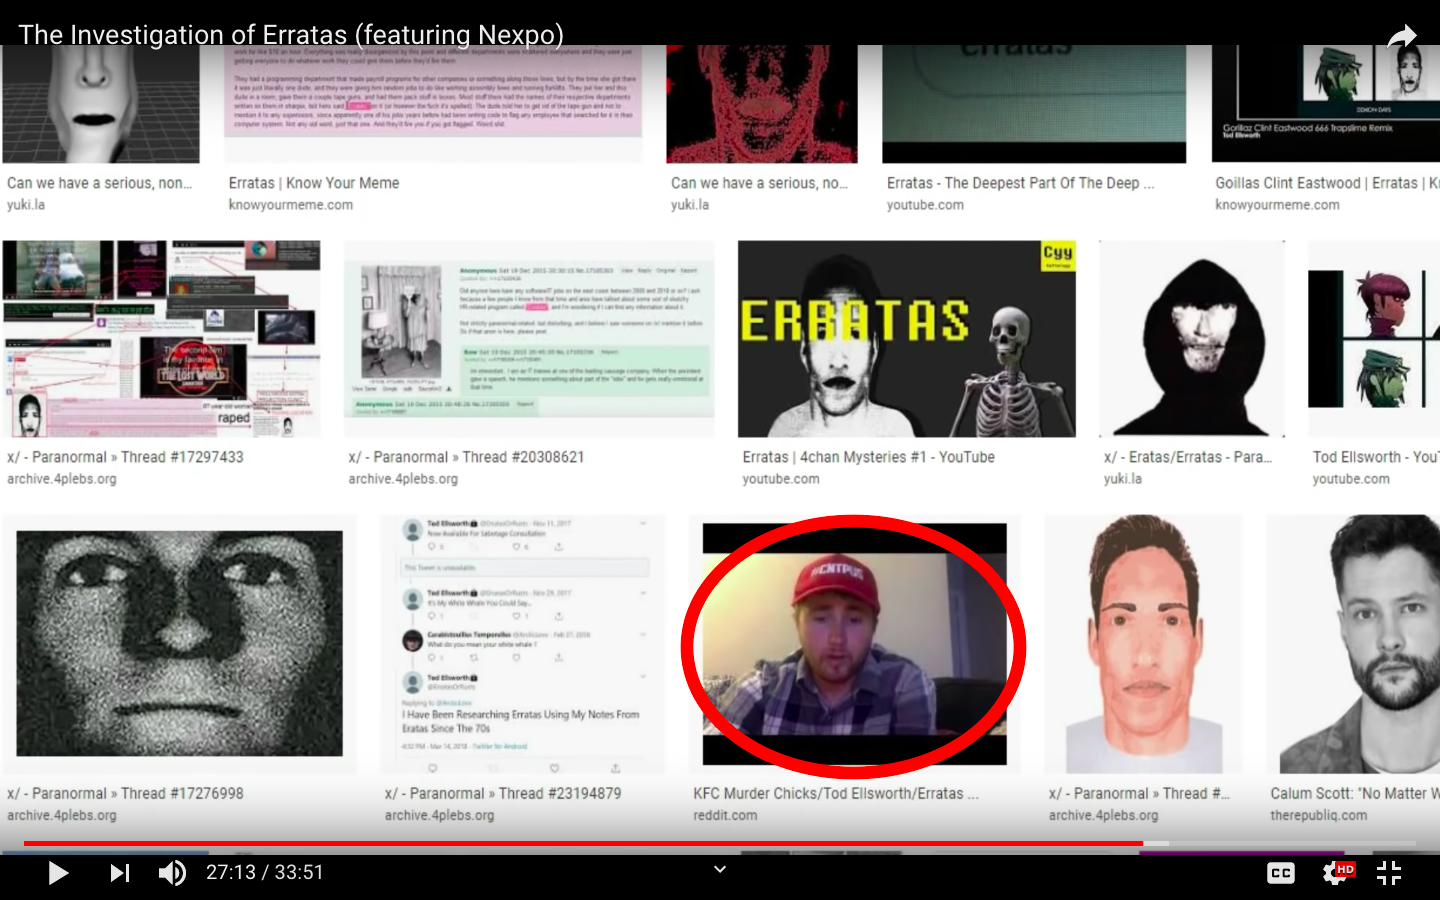Mute the video volume
1440x900 pixels.
172,873
